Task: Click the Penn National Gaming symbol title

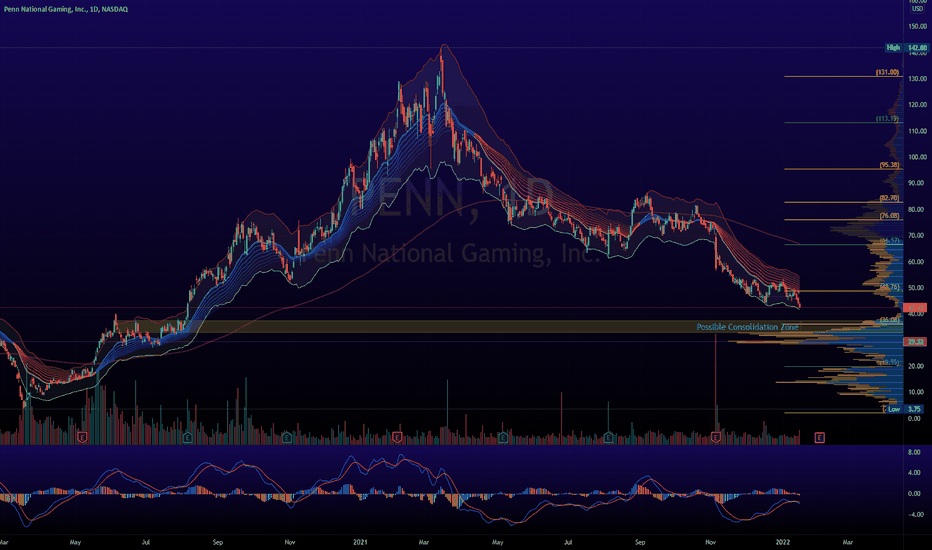Action: click(x=65, y=9)
